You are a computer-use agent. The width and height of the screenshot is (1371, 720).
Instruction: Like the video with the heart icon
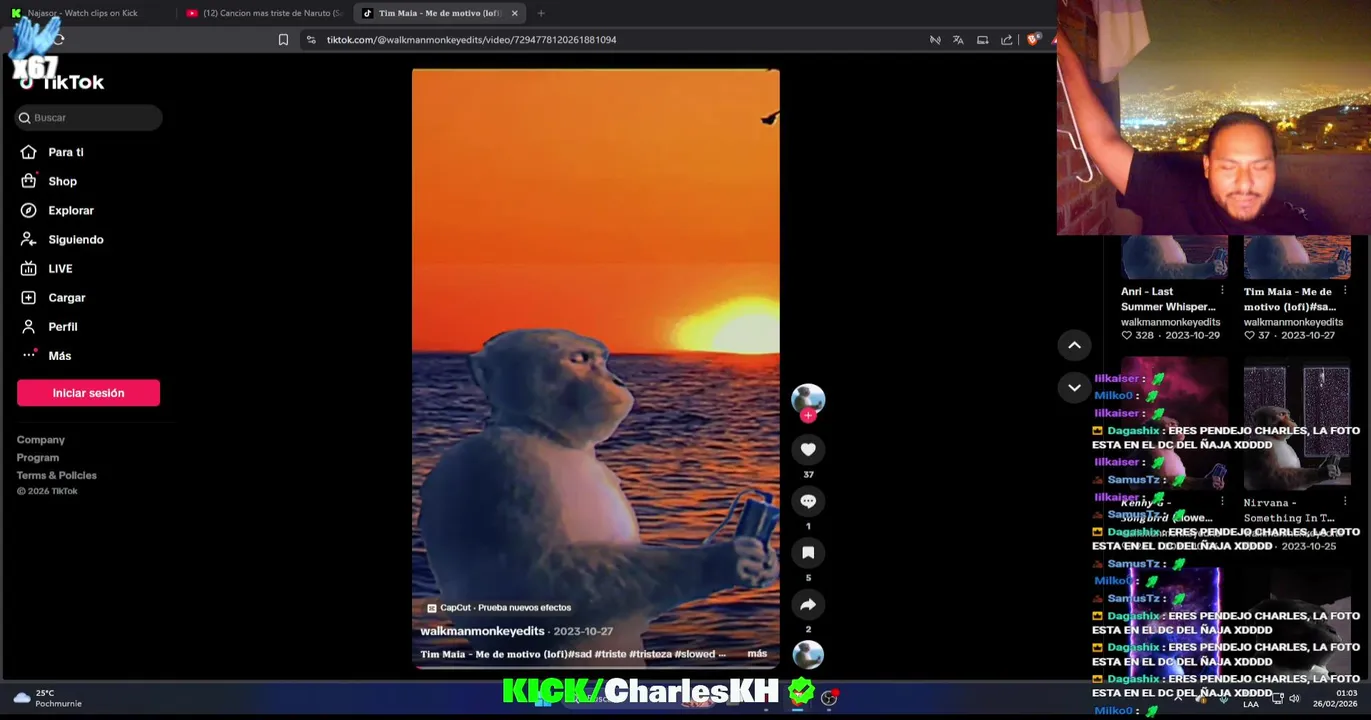(x=808, y=449)
